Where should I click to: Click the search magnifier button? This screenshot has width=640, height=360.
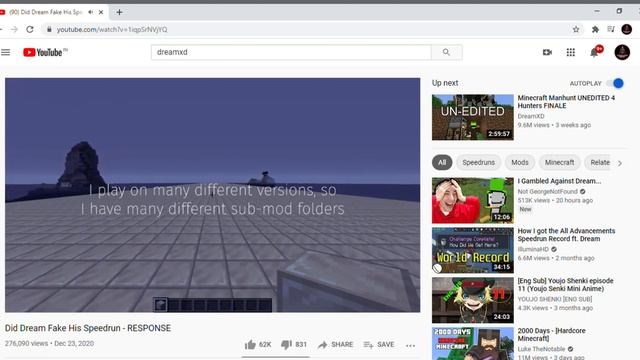click(447, 52)
